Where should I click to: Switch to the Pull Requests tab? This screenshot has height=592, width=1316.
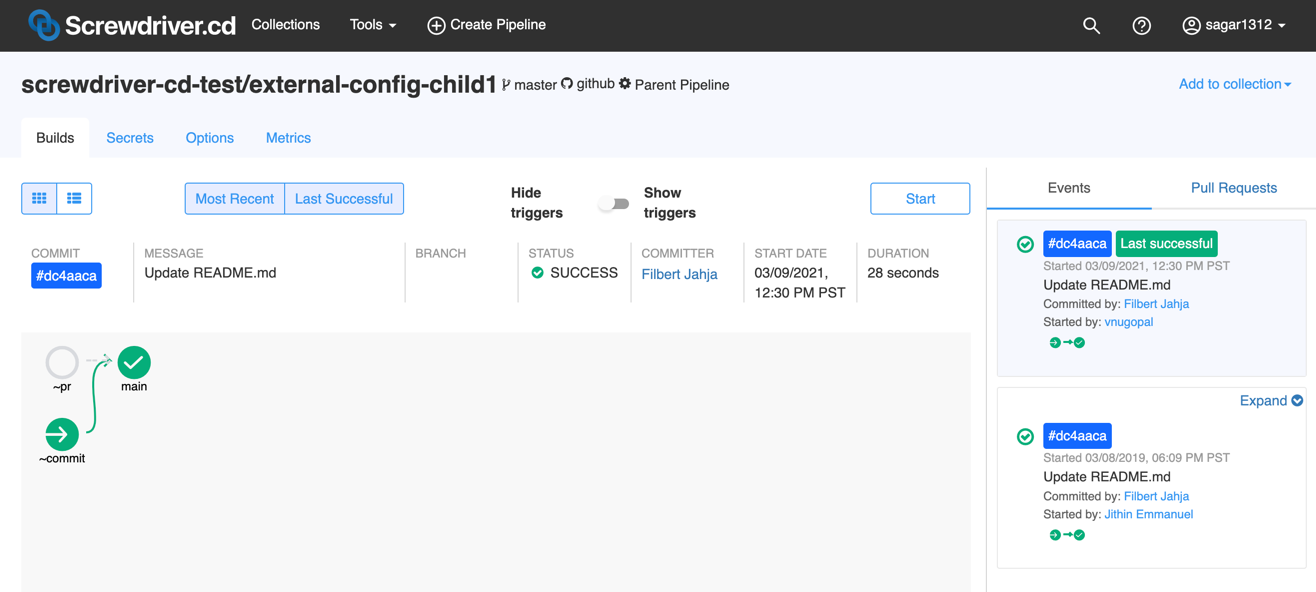pos(1234,188)
